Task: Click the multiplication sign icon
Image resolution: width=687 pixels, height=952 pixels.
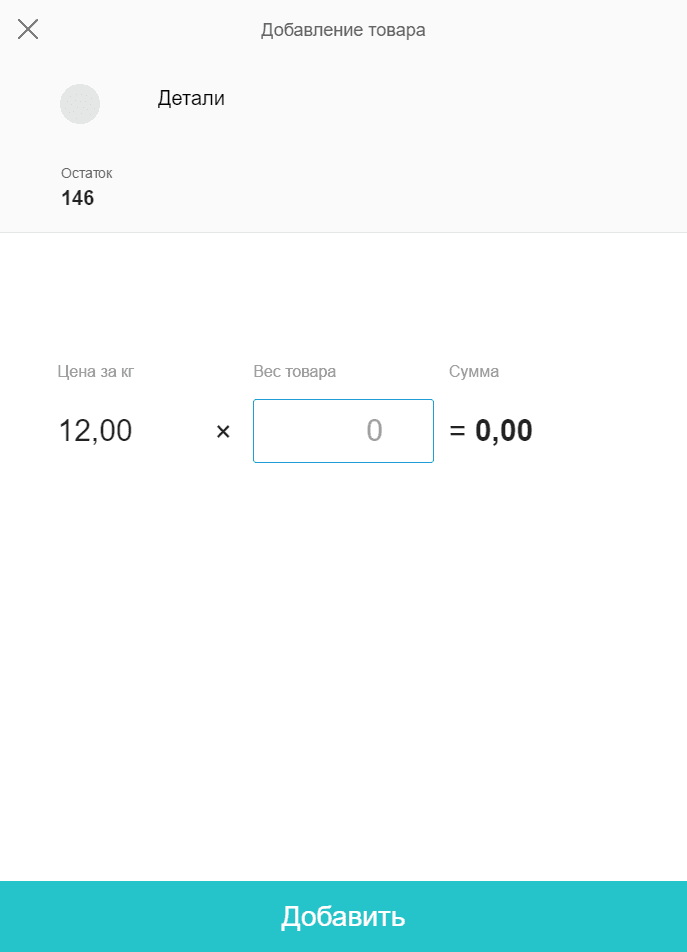Action: tap(223, 431)
